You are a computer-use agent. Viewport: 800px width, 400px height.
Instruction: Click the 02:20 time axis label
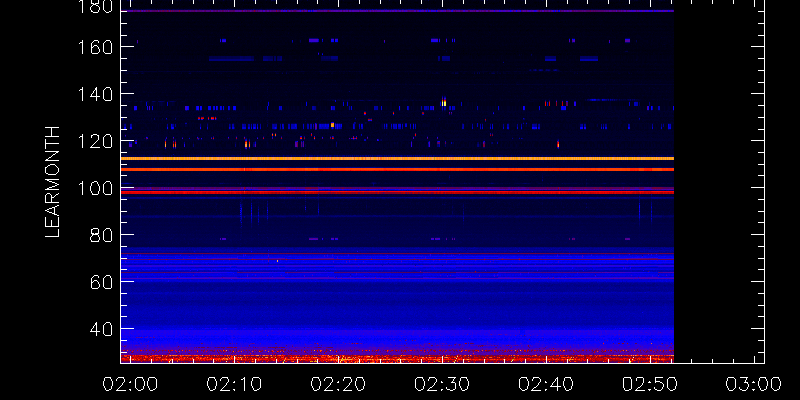[x=338, y=384]
